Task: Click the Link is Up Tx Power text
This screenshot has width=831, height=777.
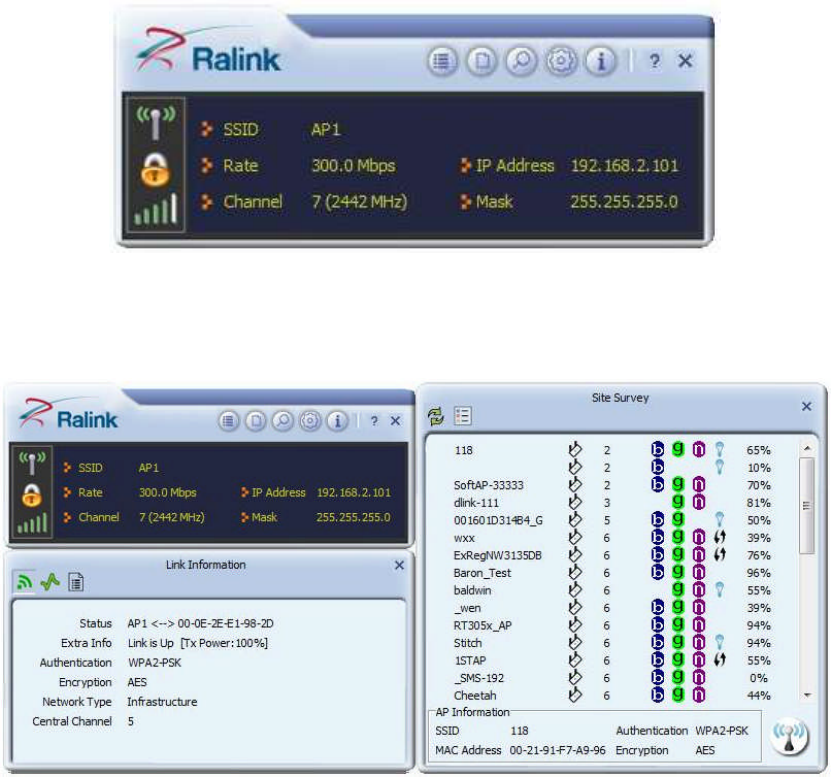Action: pos(198,643)
